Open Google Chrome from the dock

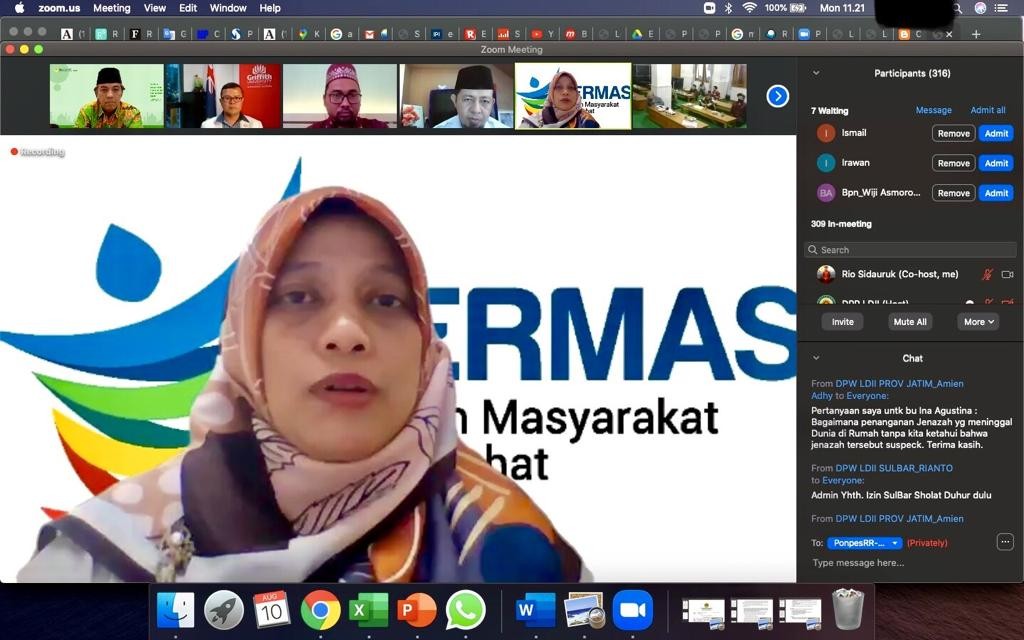point(320,610)
